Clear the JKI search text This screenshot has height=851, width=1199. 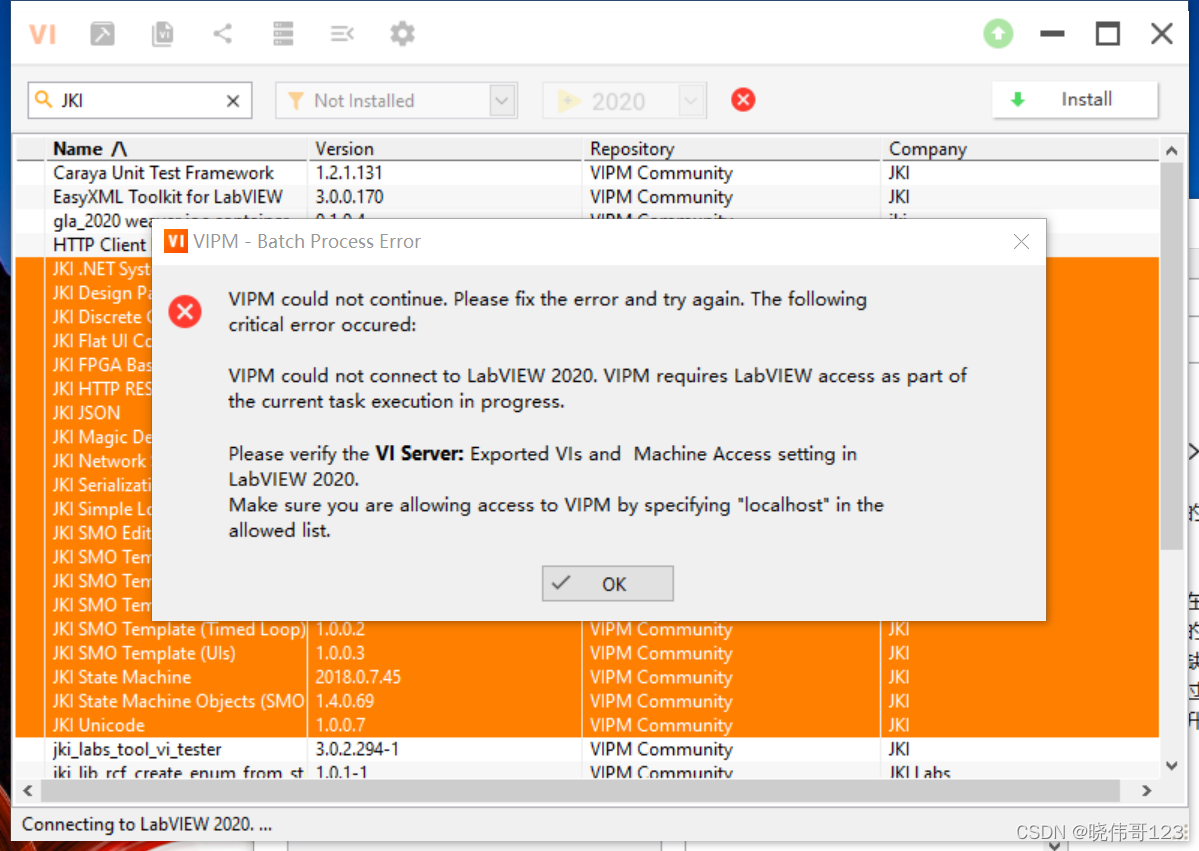click(233, 101)
